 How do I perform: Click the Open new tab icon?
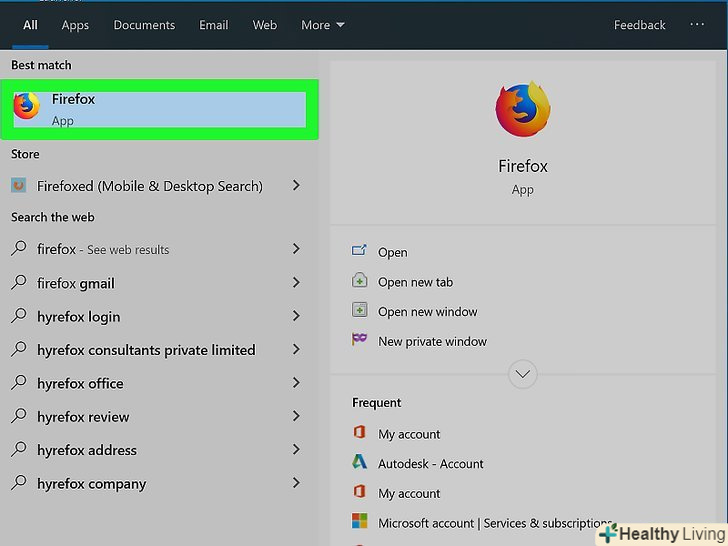pyautogui.click(x=360, y=282)
